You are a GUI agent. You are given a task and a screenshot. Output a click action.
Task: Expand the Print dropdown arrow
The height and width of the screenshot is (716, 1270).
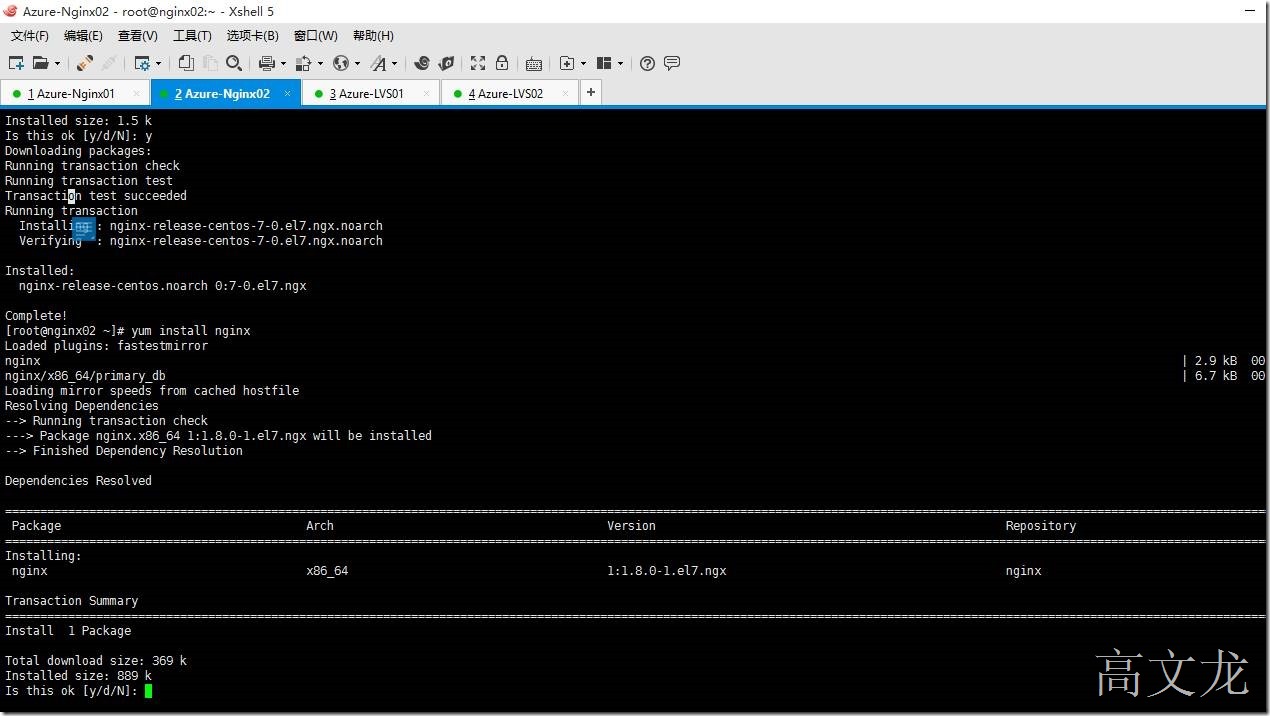[x=283, y=63]
